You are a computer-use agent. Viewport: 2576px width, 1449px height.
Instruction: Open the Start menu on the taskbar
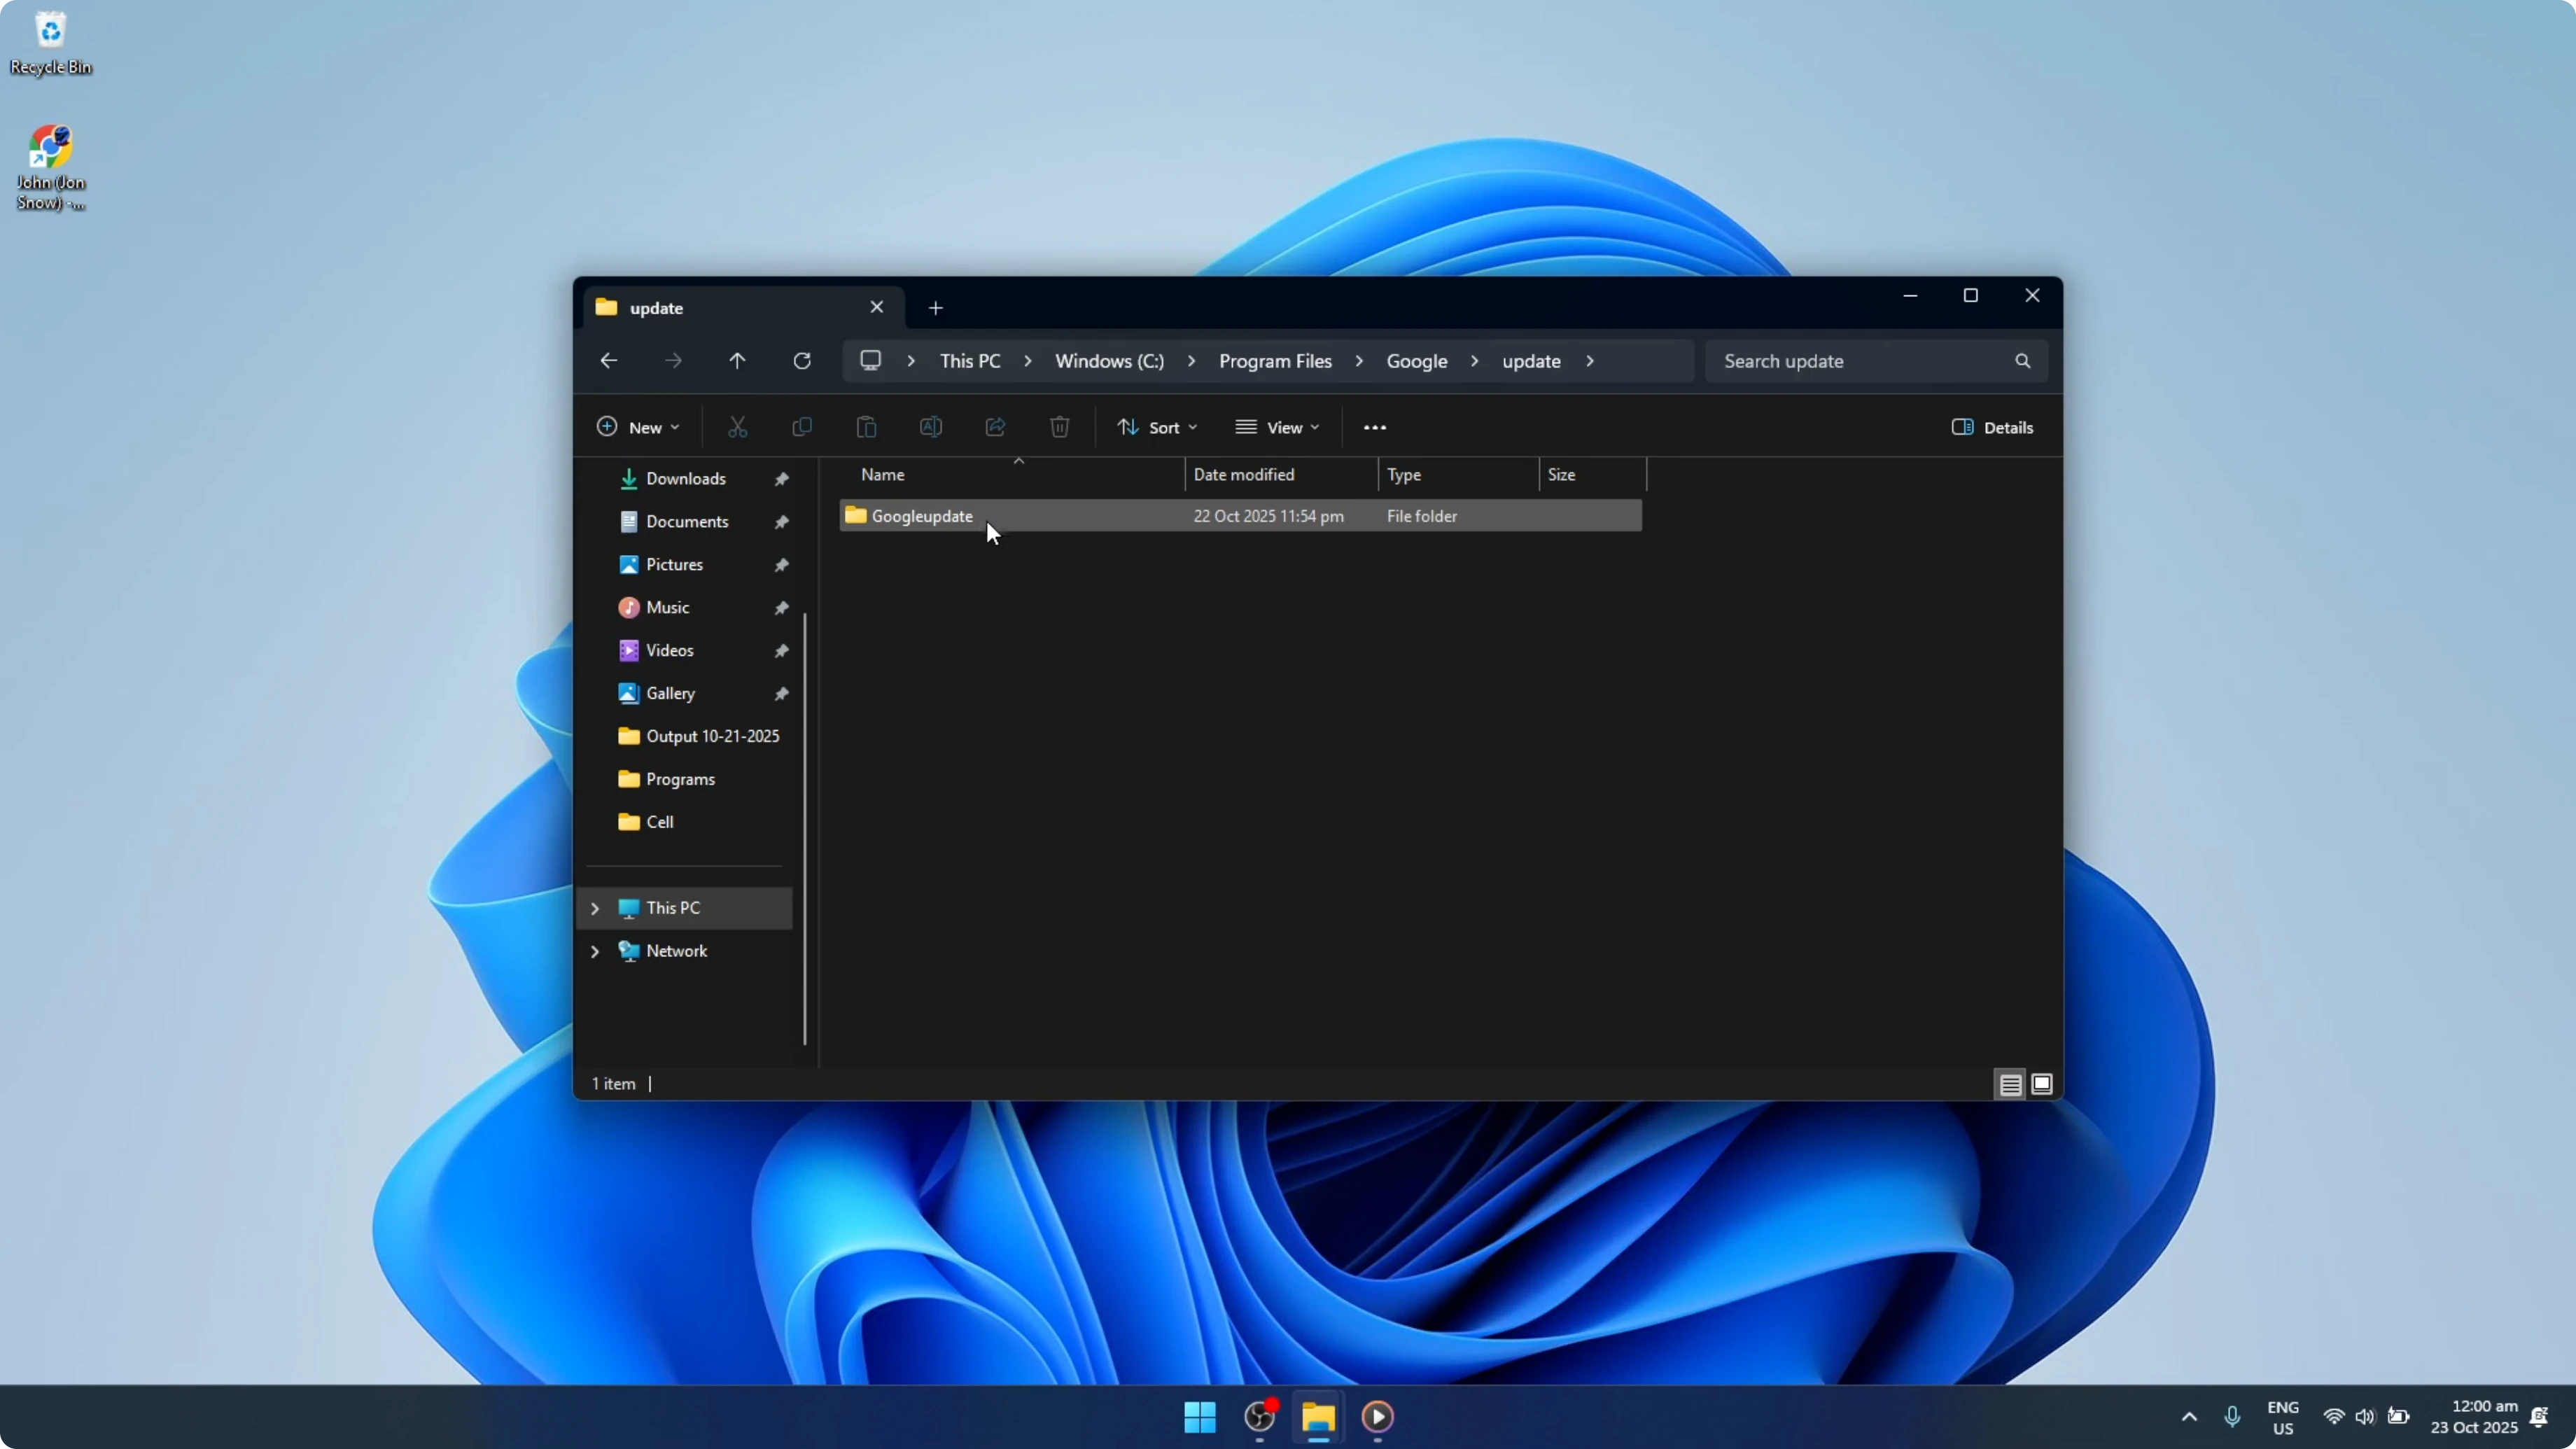[1199, 1417]
